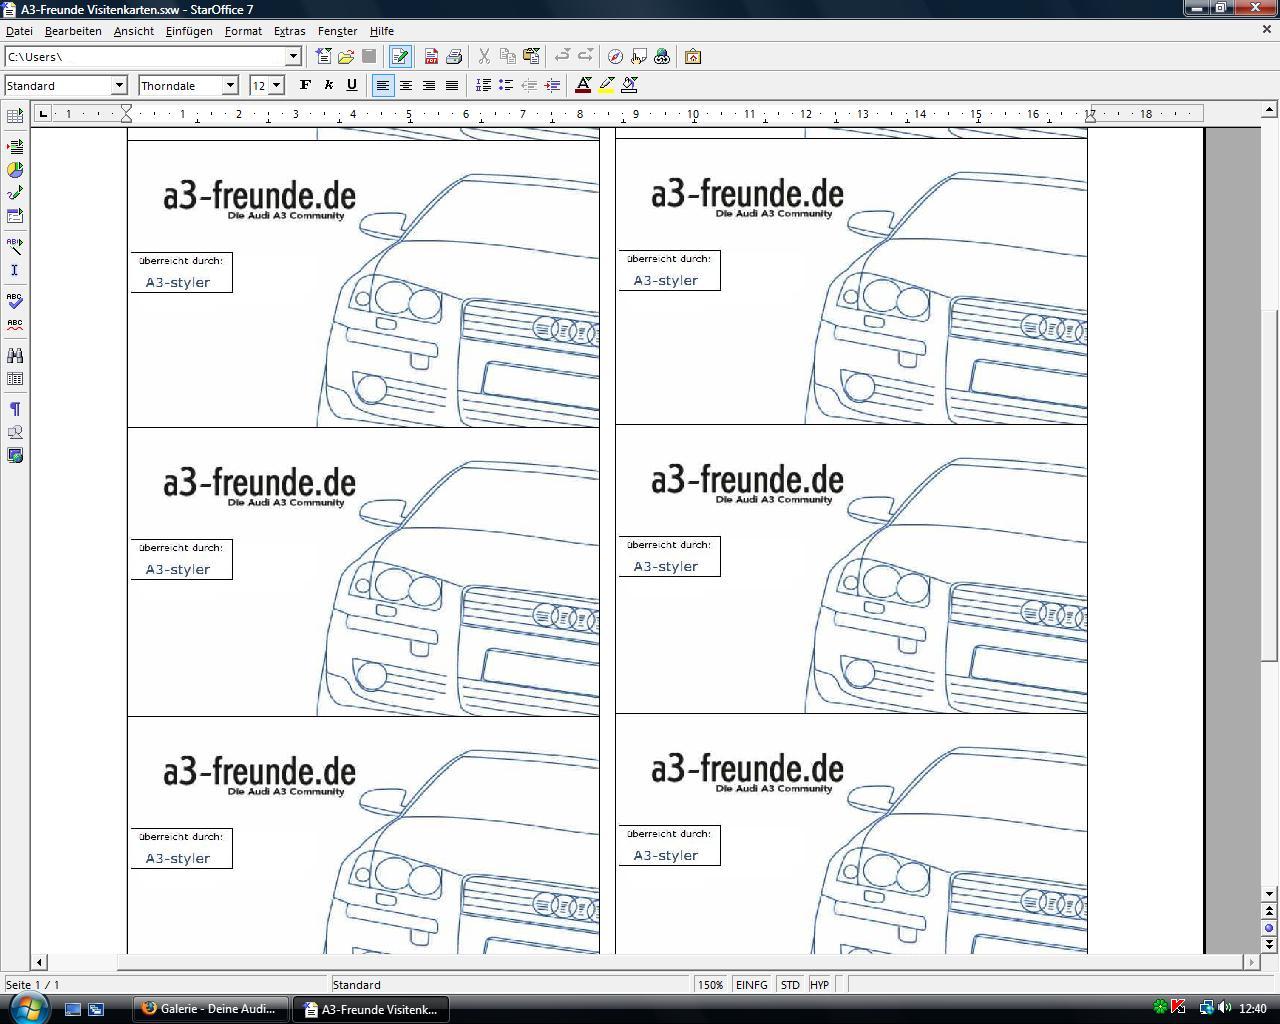Toggle nonprinting characters pilcrow icon
The image size is (1280, 1024).
coord(15,409)
